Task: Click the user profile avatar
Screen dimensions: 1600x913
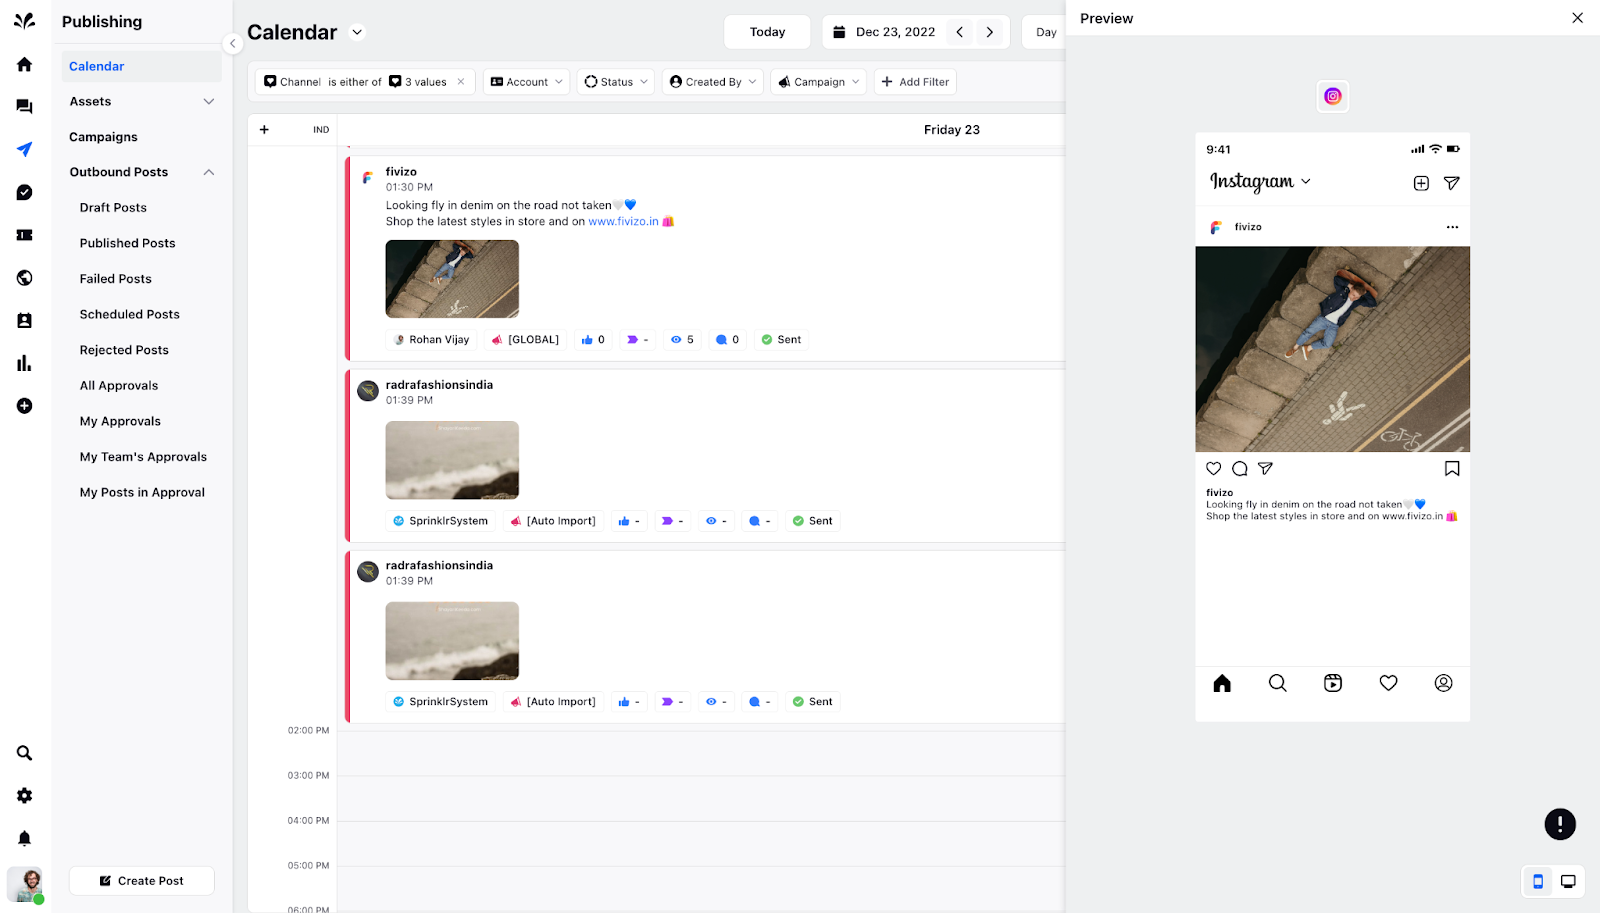Action: (x=25, y=885)
